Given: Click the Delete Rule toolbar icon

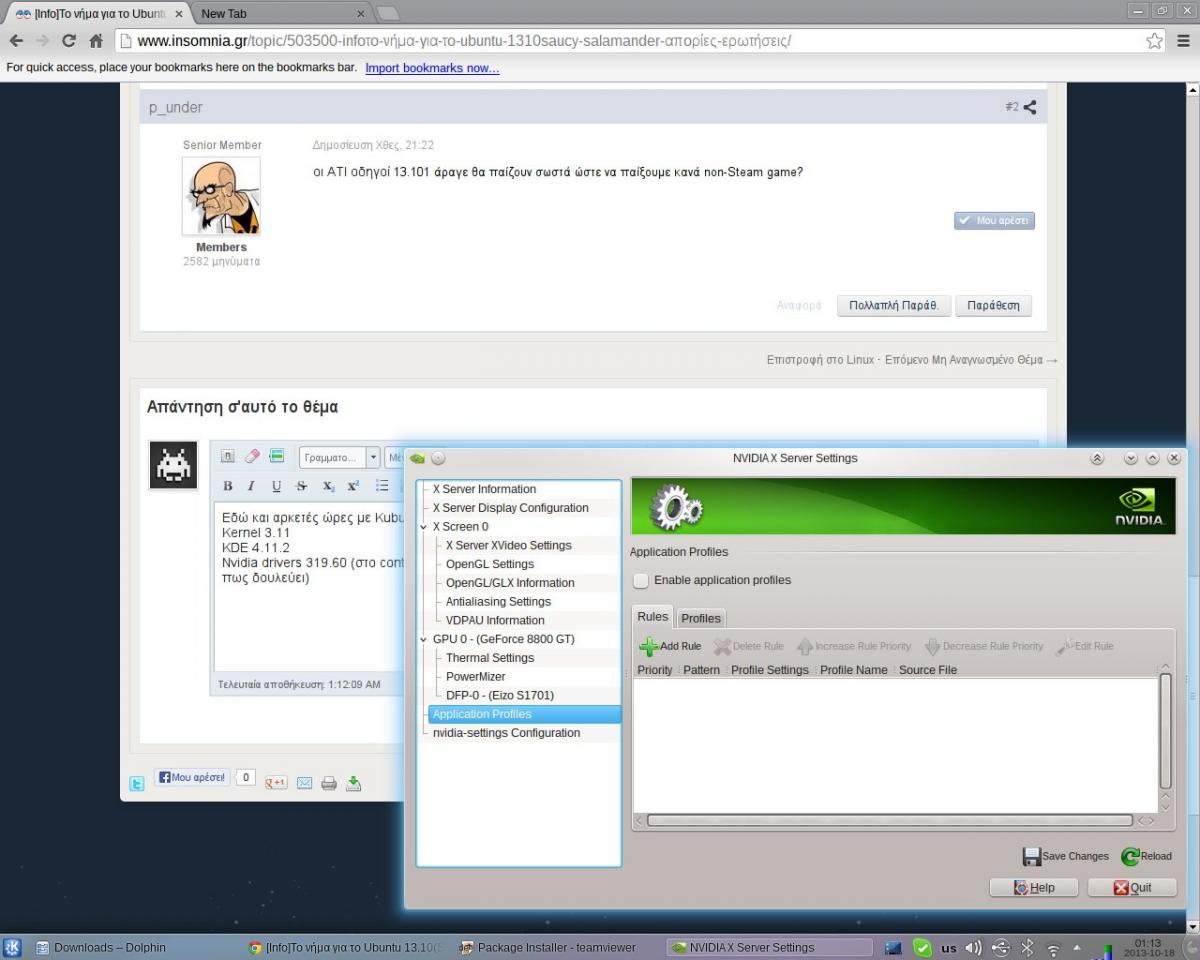Looking at the screenshot, I should [x=722, y=646].
